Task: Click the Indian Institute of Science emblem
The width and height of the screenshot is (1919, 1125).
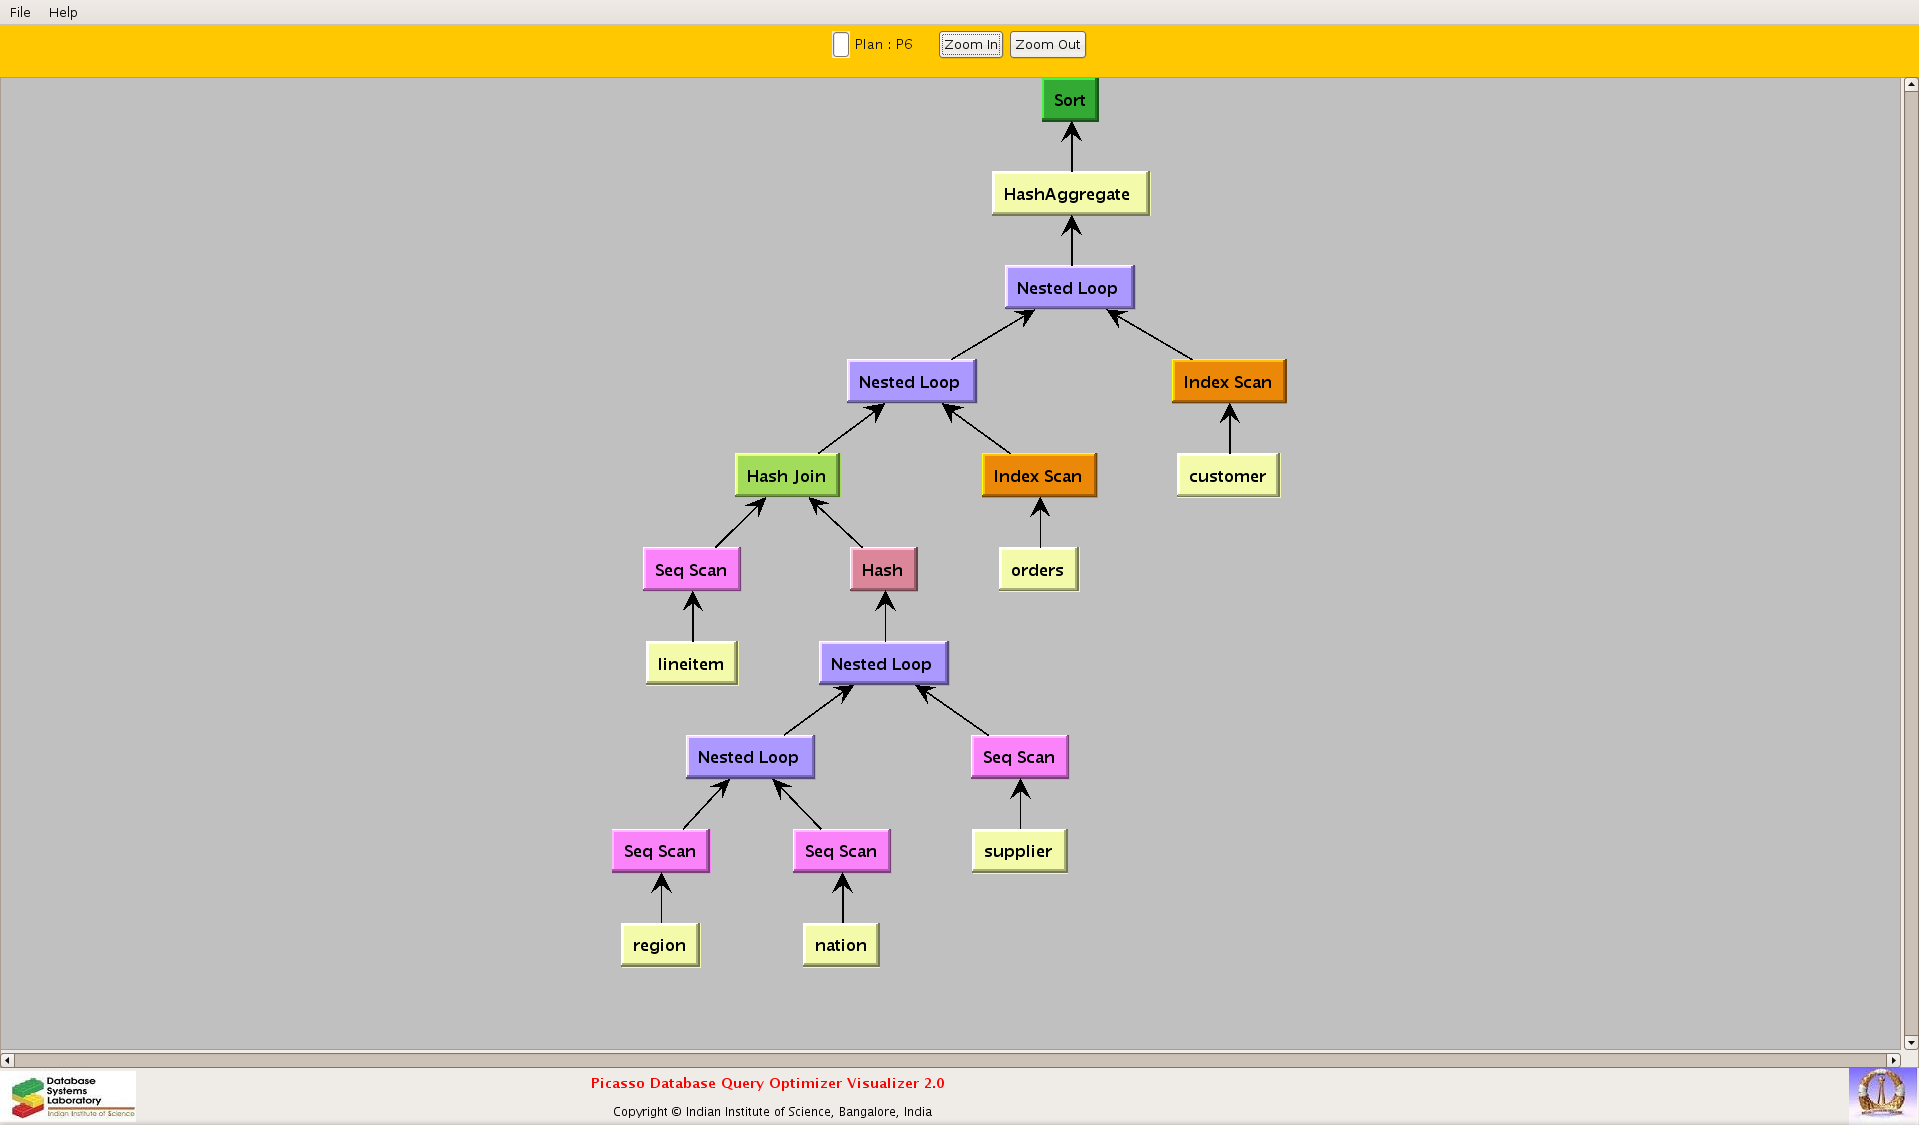Action: point(1881,1093)
